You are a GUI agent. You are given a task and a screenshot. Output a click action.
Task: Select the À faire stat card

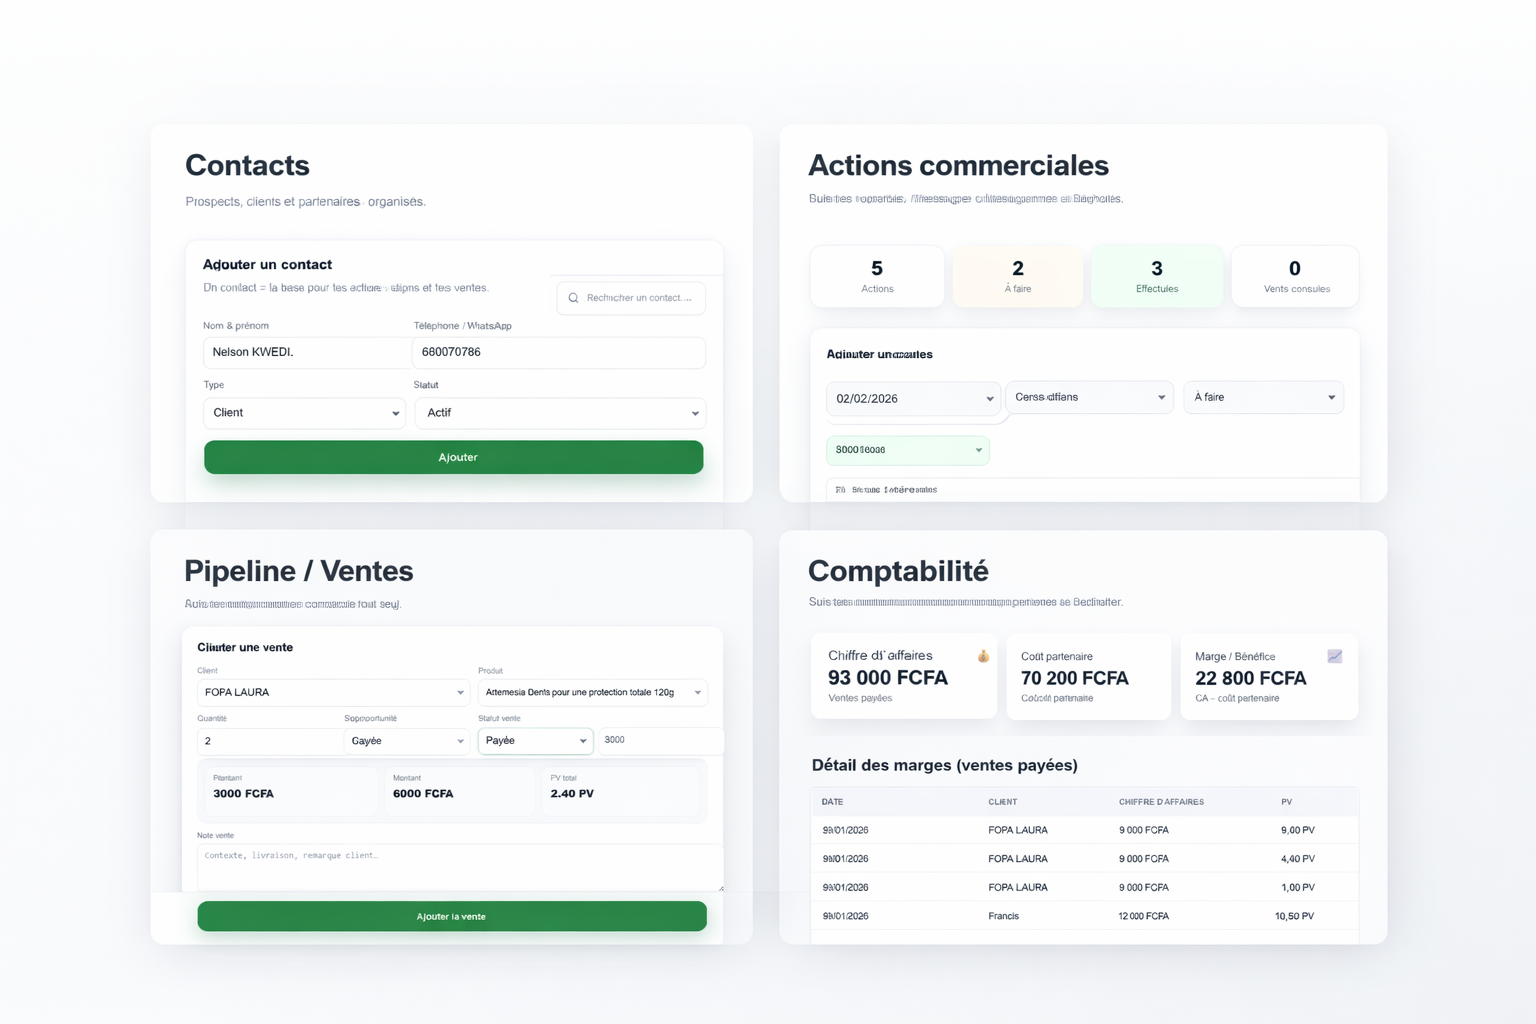[x=1017, y=276]
